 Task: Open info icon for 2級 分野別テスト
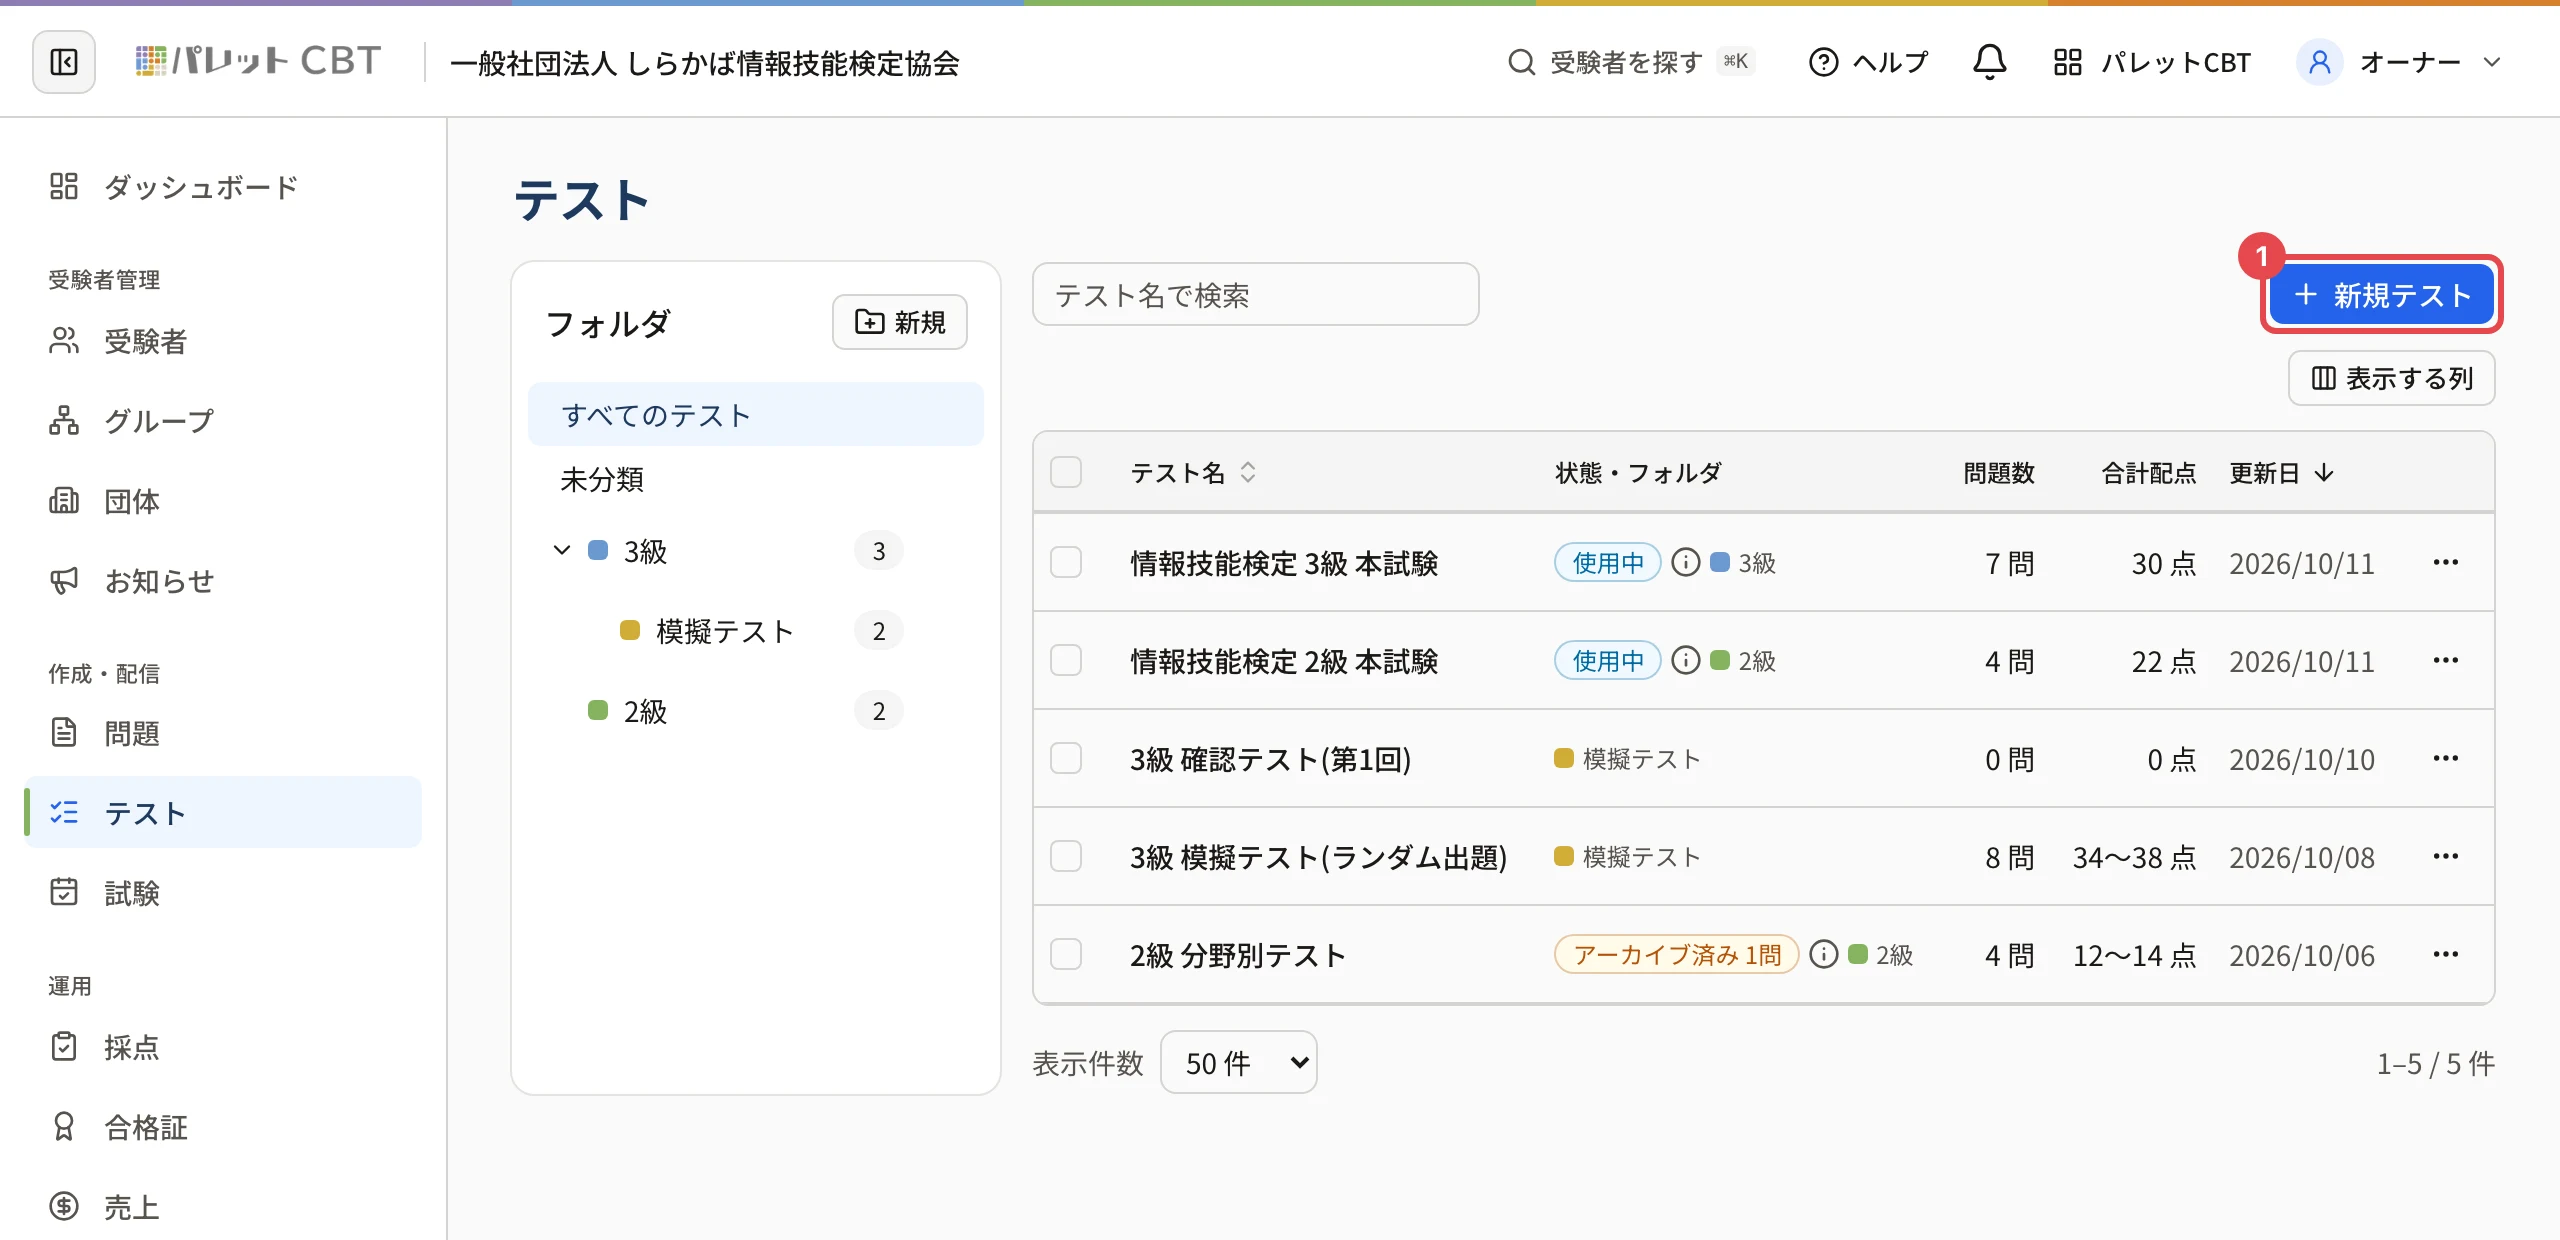(1824, 955)
